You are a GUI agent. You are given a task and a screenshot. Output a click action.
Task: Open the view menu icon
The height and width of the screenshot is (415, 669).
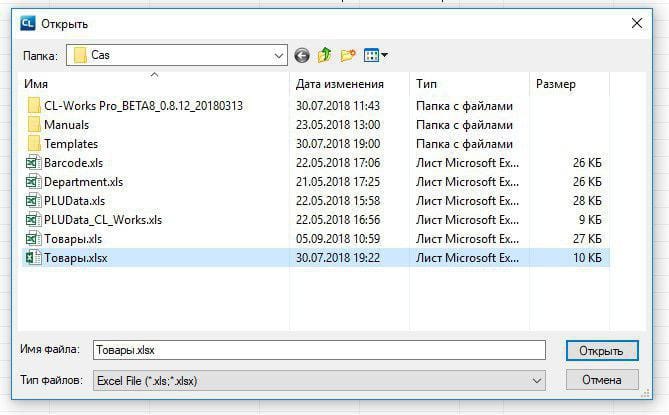(x=371, y=55)
